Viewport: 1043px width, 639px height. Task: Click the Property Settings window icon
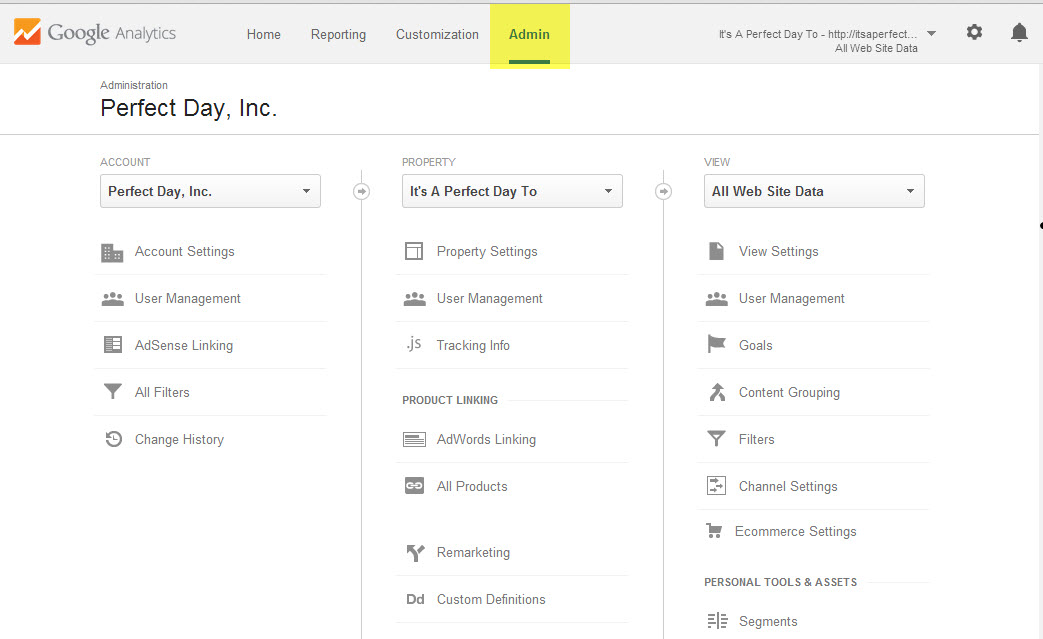click(x=414, y=251)
